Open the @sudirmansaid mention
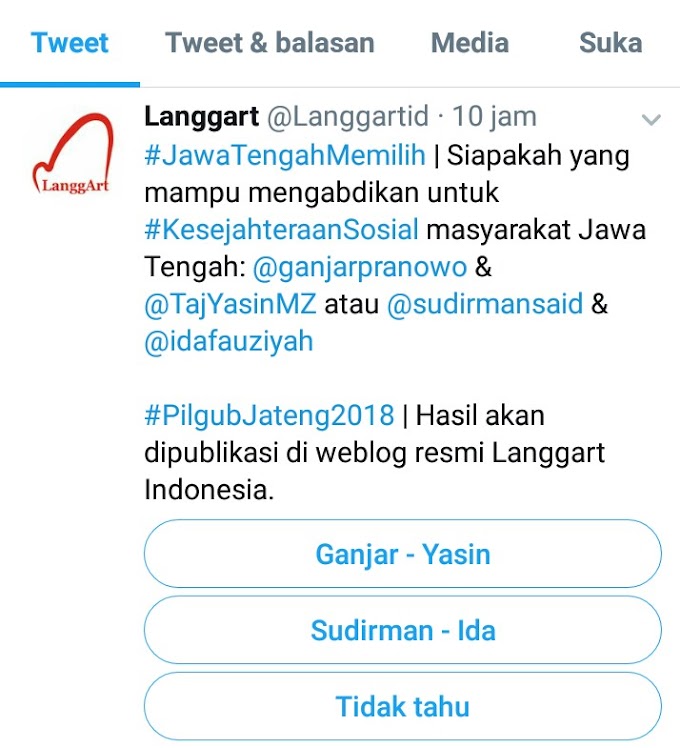The width and height of the screenshot is (680, 748). (485, 304)
